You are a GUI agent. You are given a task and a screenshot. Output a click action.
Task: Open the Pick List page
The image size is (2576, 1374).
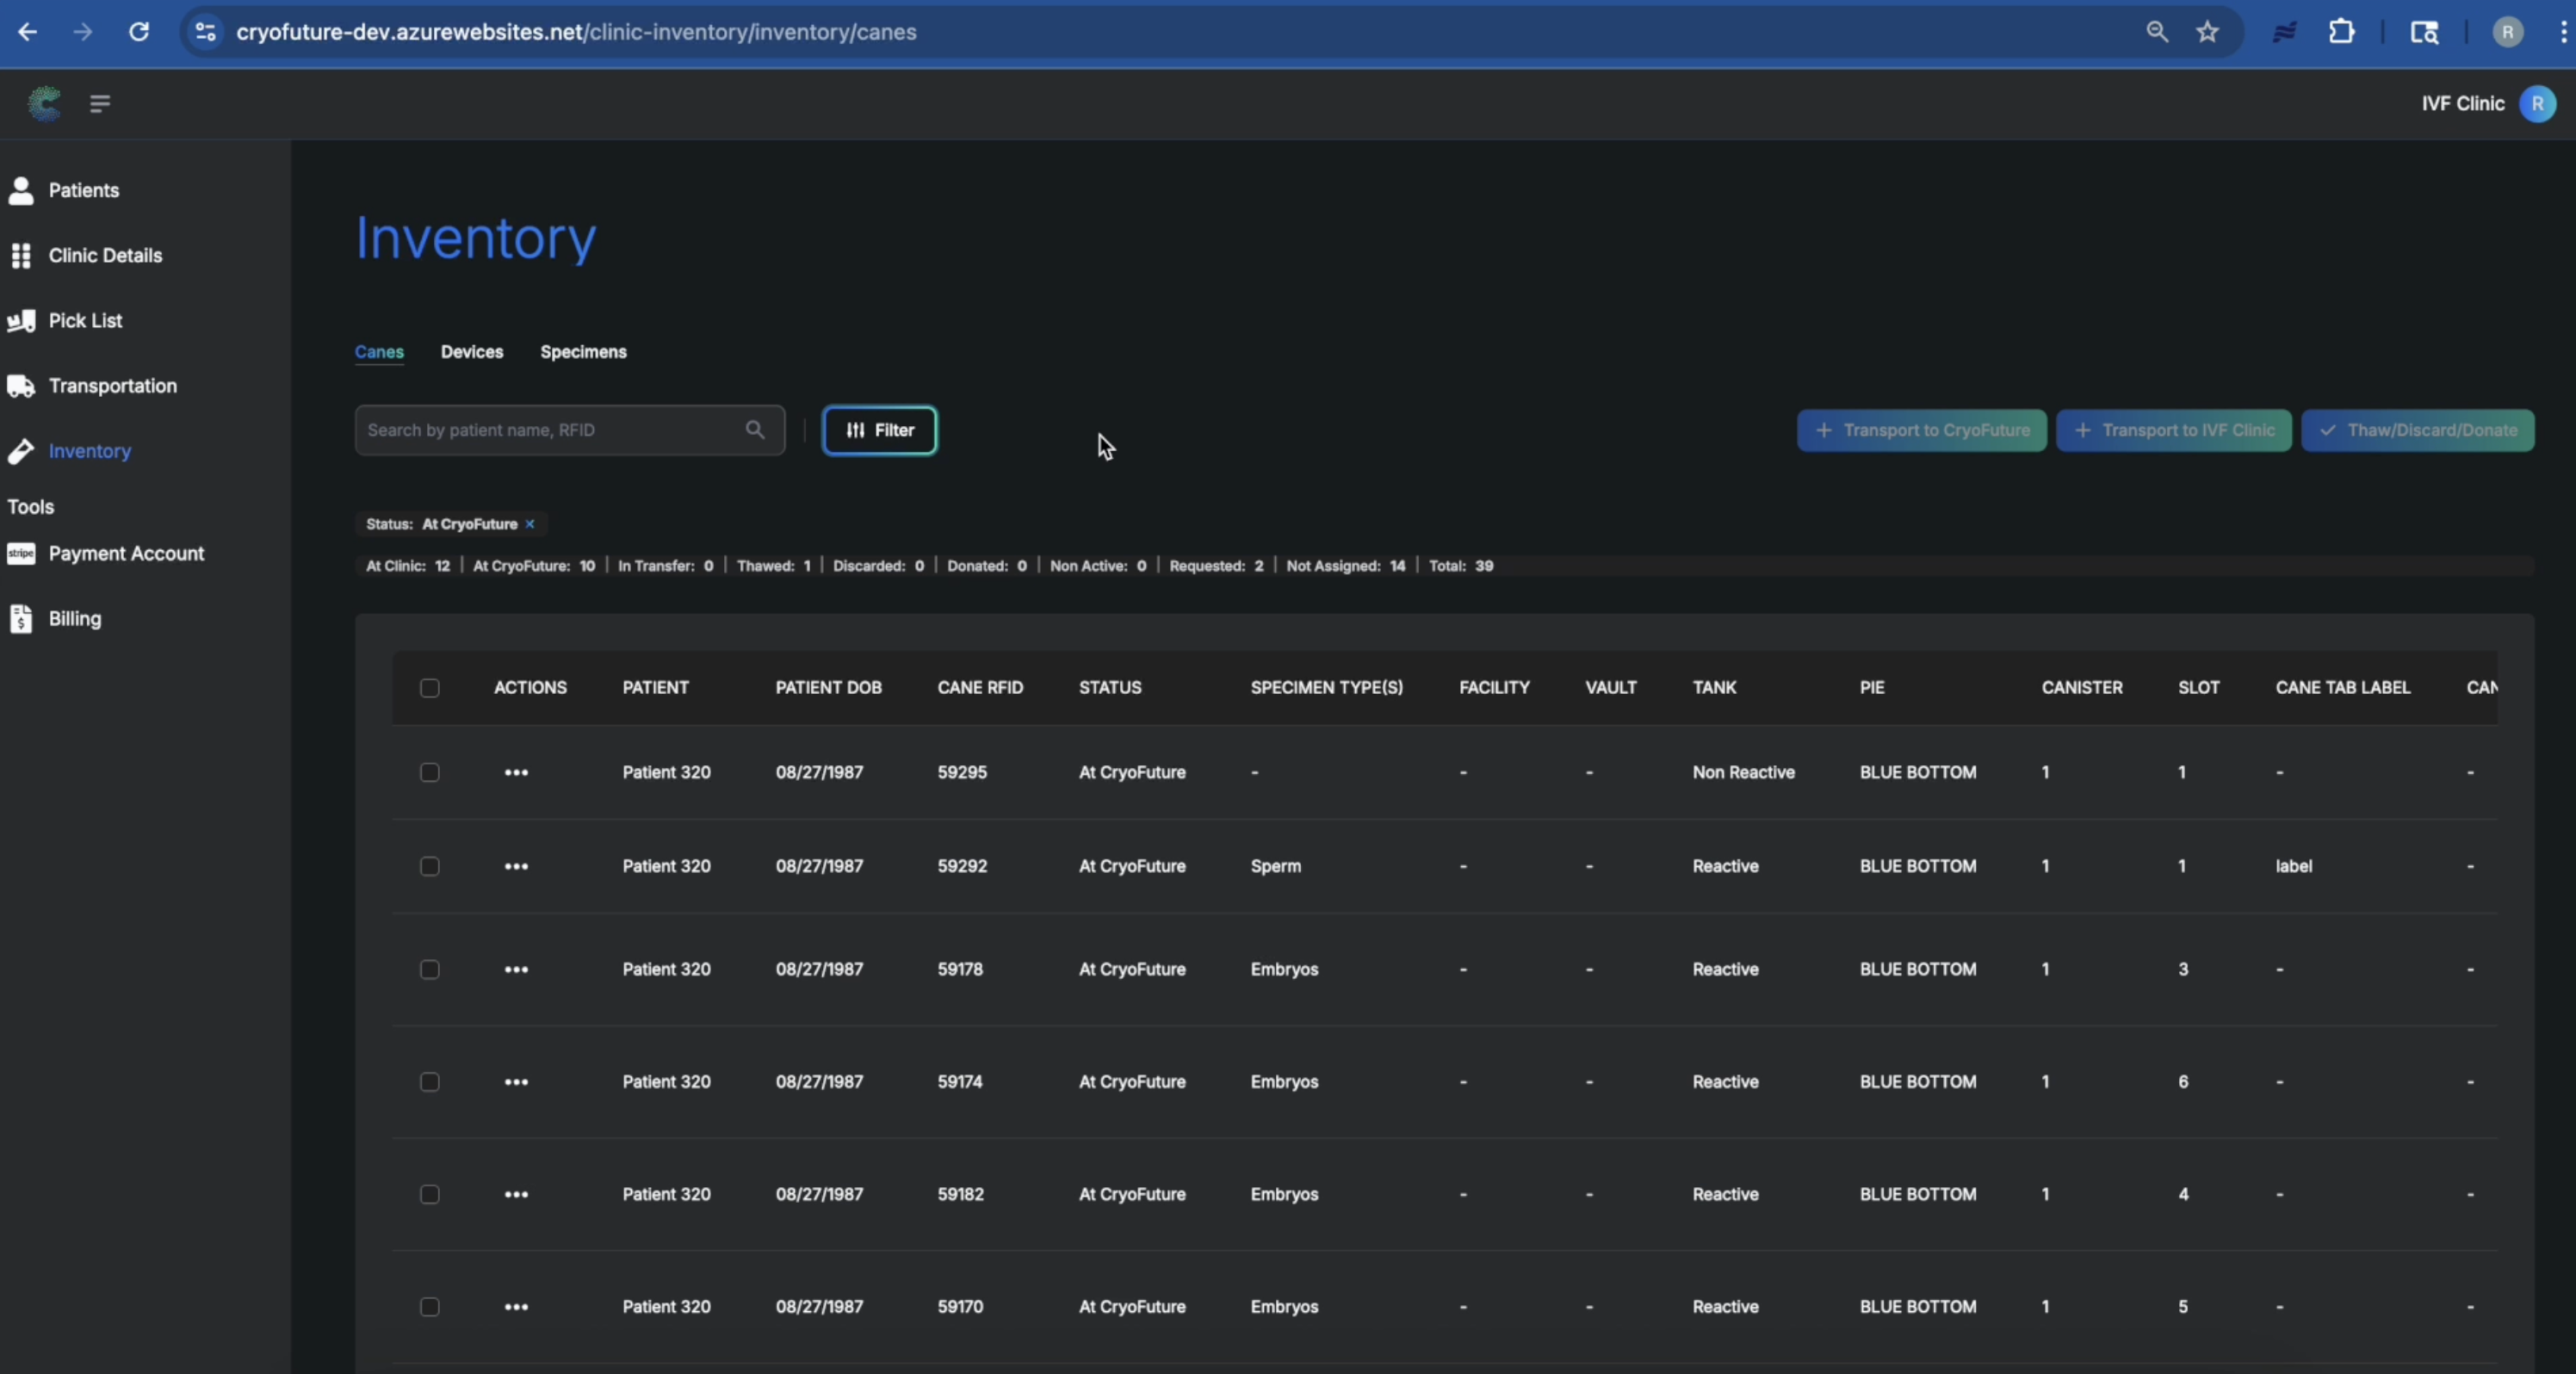tap(85, 320)
